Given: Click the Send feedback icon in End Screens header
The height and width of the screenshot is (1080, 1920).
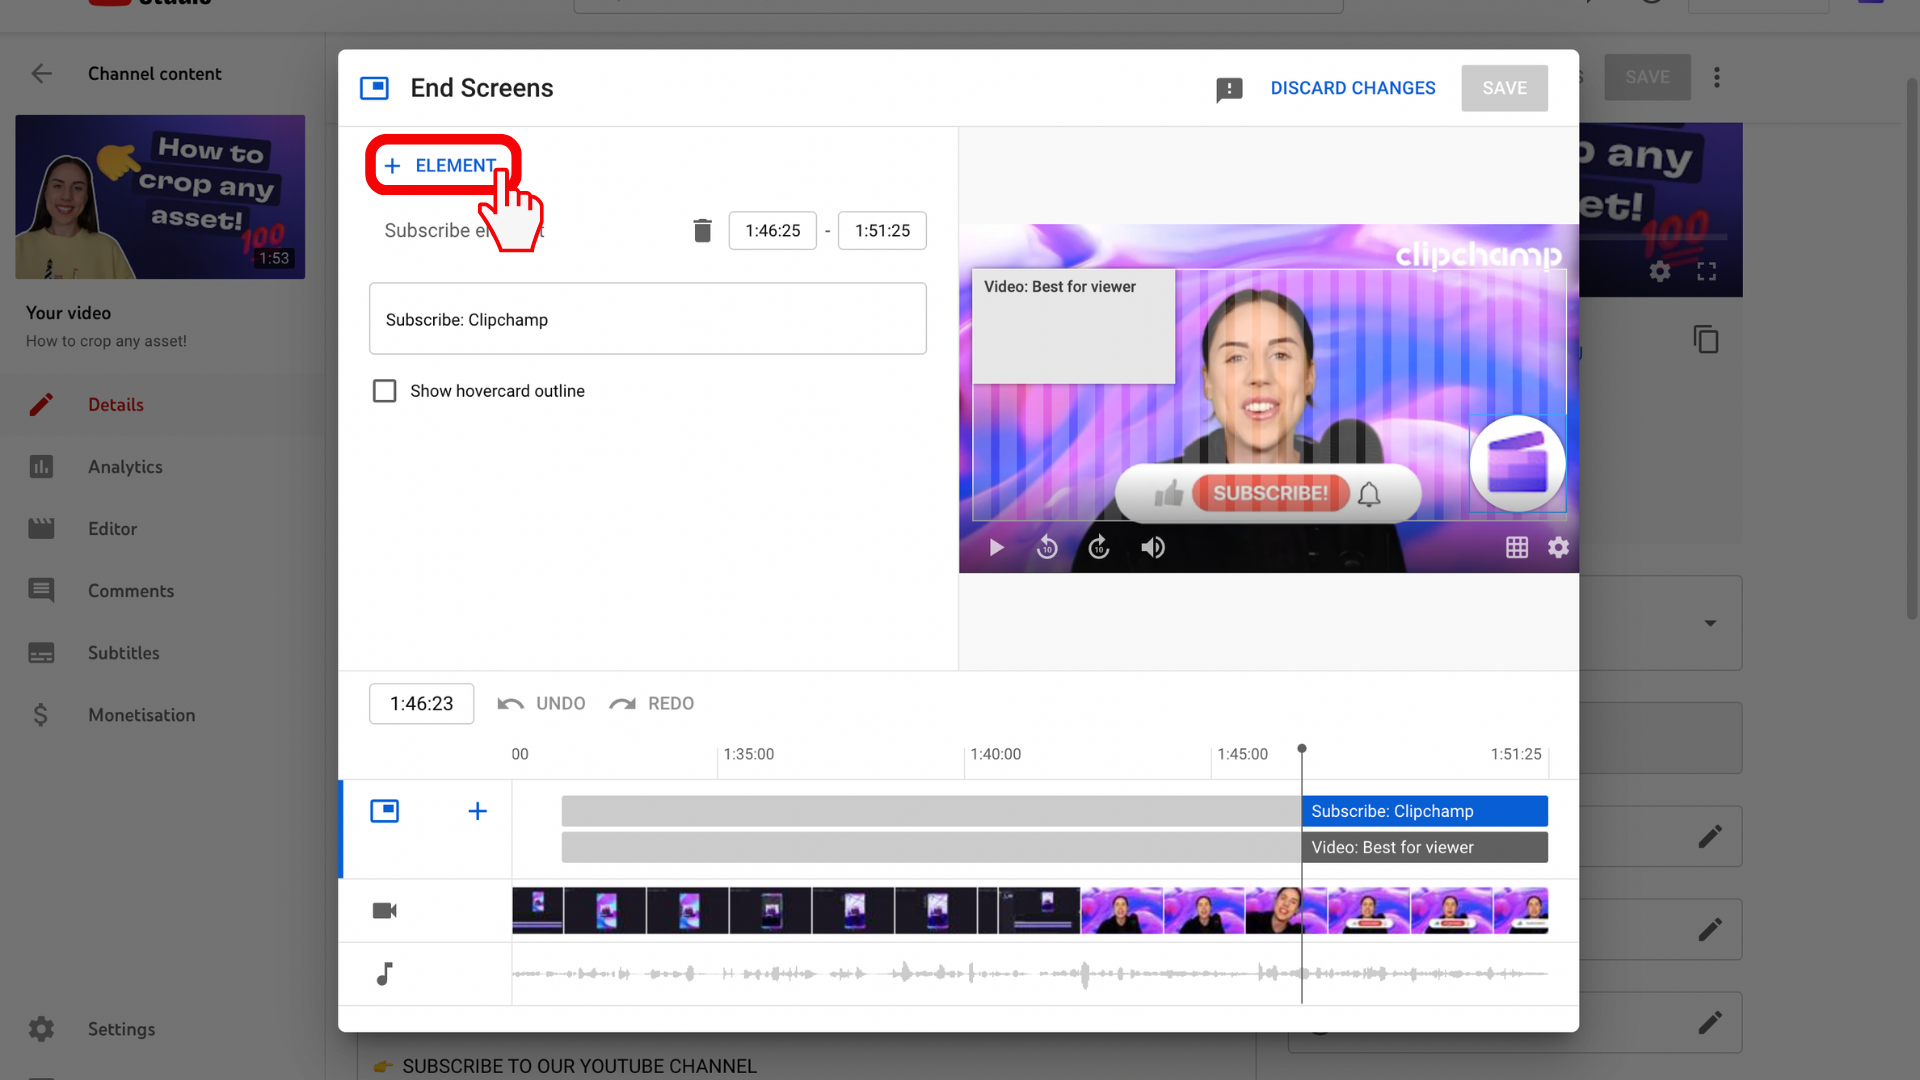Looking at the screenshot, I should [1229, 89].
